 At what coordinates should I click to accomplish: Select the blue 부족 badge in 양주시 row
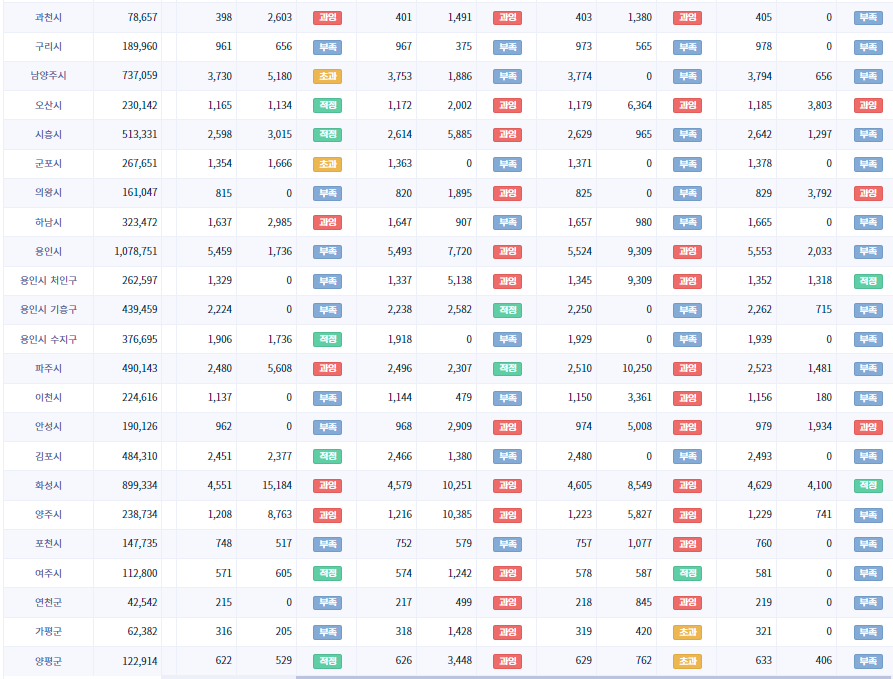869,515
